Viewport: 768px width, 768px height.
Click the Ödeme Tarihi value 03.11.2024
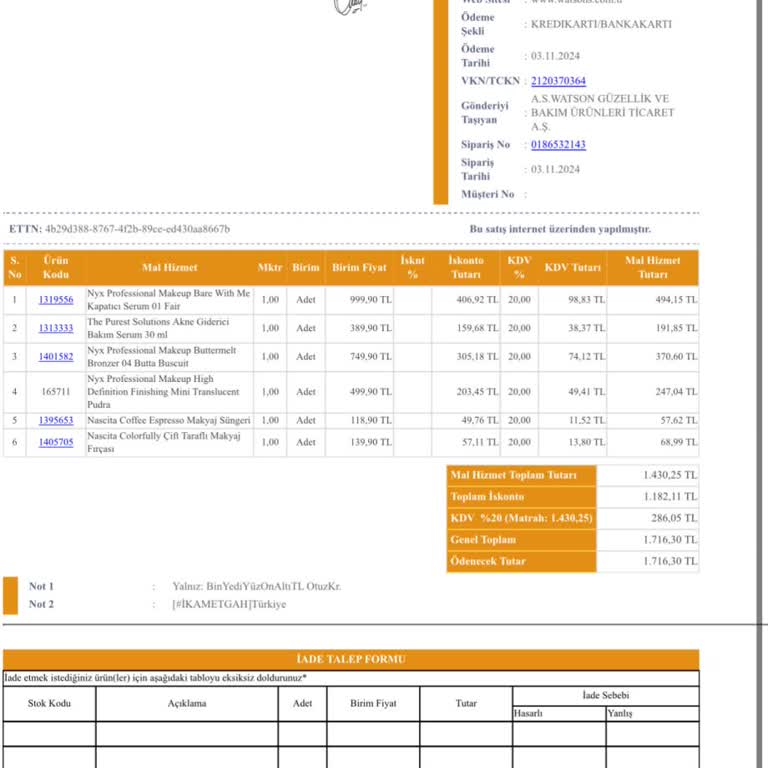(555, 56)
